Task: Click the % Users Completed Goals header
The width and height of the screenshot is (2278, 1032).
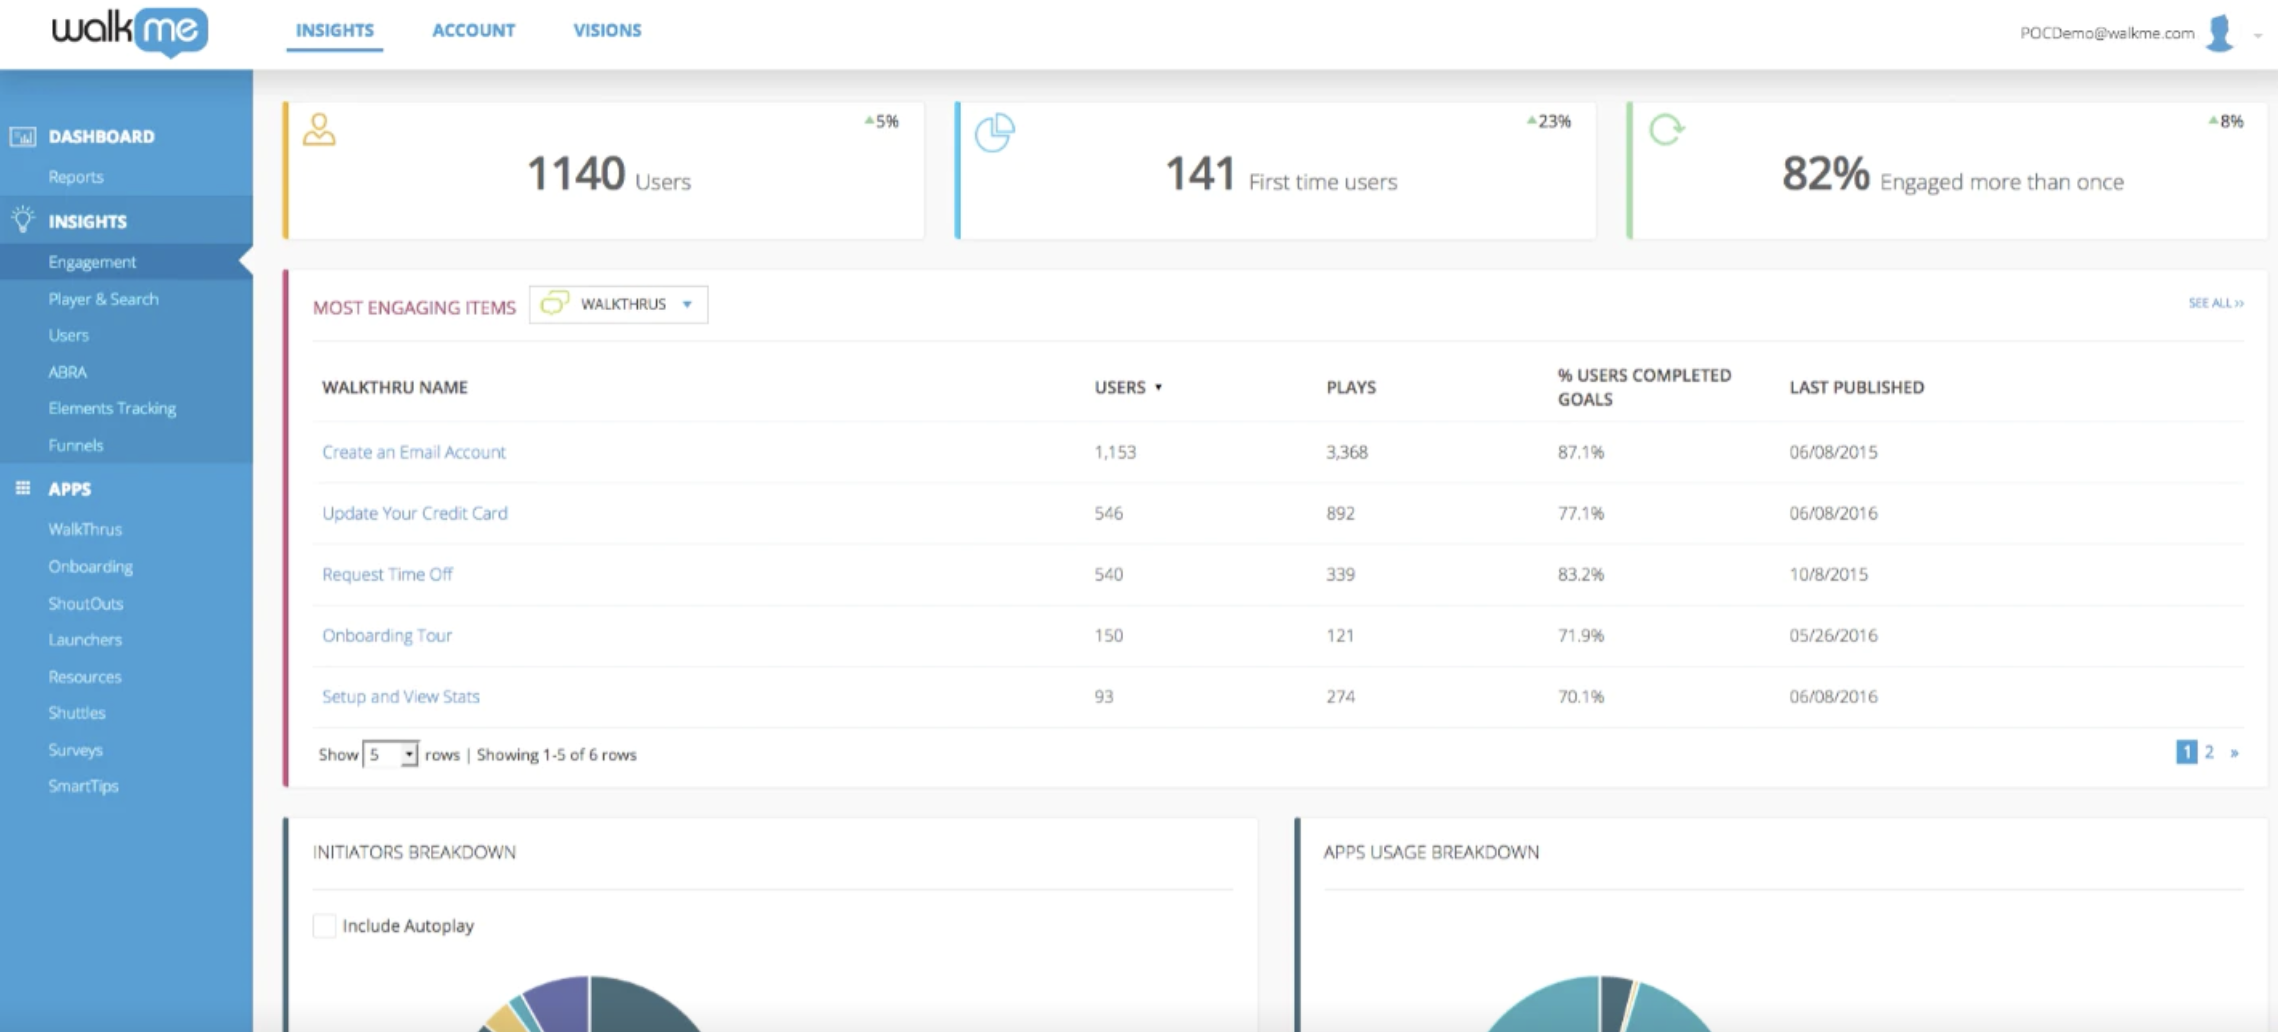Action: (x=1644, y=387)
